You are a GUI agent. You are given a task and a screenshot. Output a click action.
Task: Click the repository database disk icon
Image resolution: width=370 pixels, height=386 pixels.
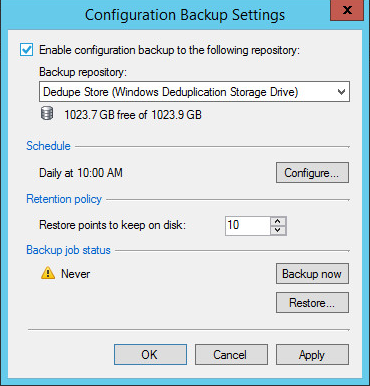[47, 114]
